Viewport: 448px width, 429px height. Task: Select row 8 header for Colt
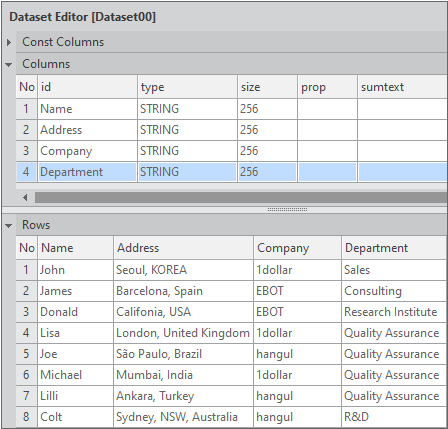pyautogui.click(x=26, y=417)
